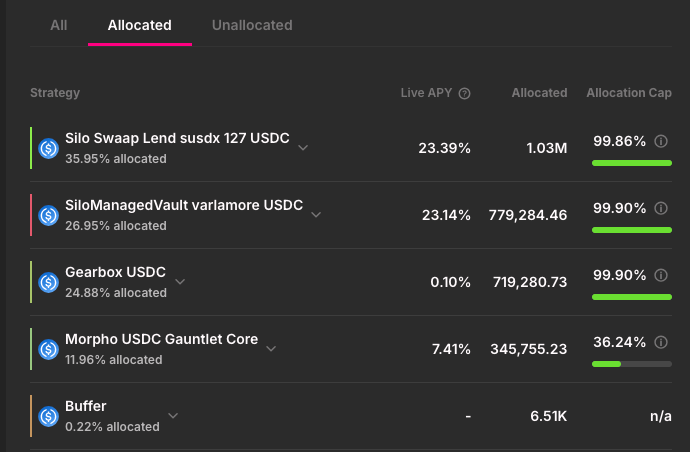Viewport: 690px width, 452px height.
Task: Click Morpho USDC Gauntlet Core strategy name
Action: point(161,340)
